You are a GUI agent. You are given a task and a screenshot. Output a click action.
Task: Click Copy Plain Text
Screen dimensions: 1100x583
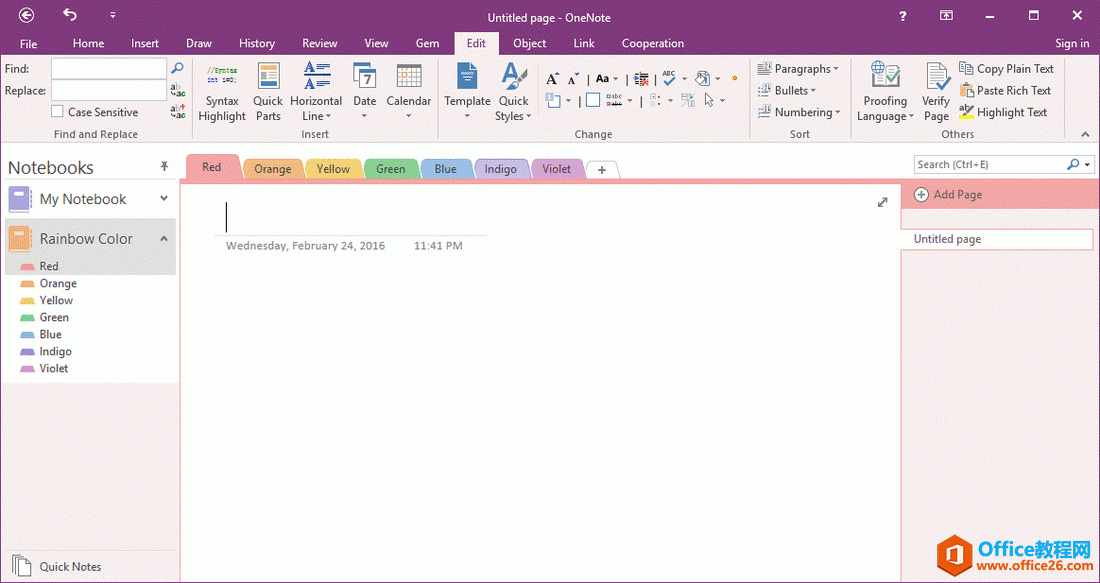1007,69
